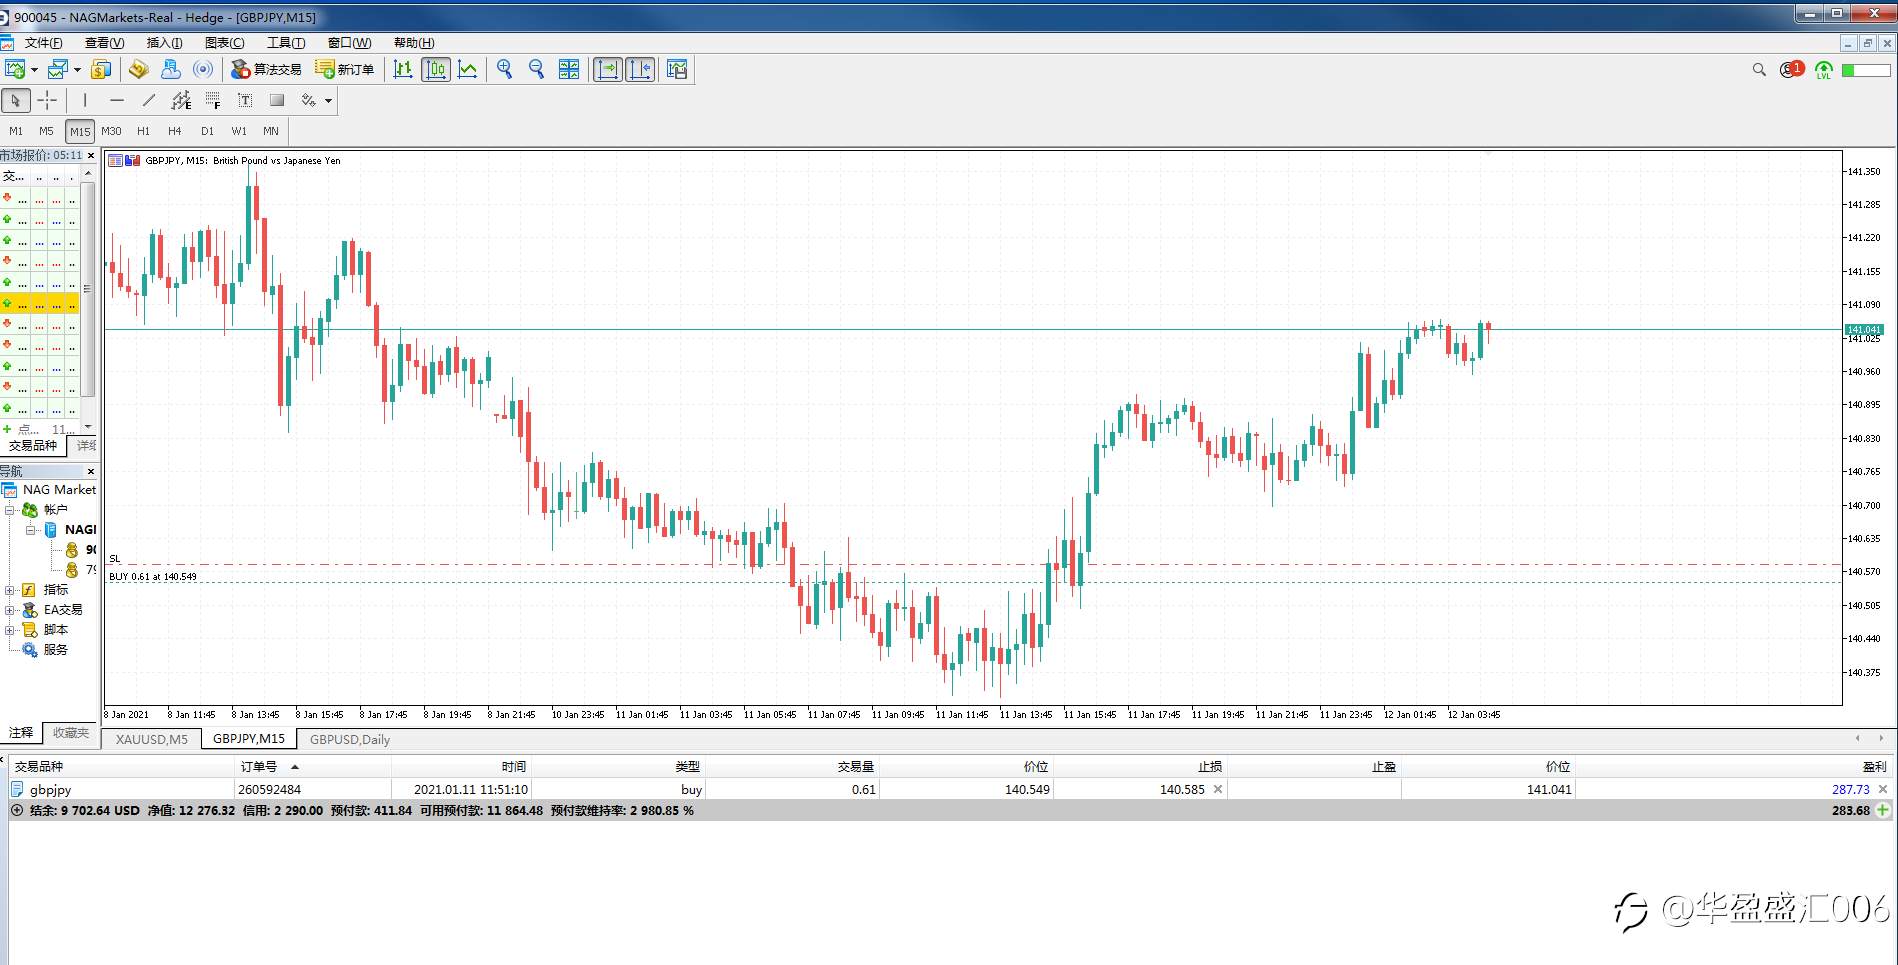Switch chart to line chart icon
Image resolution: width=1898 pixels, height=965 pixels.
(x=467, y=69)
